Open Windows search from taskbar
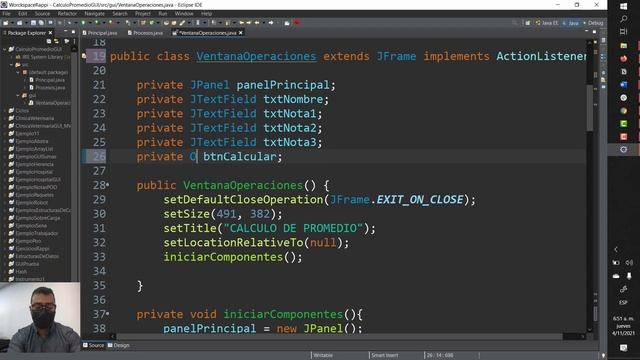The width and height of the screenshot is (640, 360). tap(623, 19)
